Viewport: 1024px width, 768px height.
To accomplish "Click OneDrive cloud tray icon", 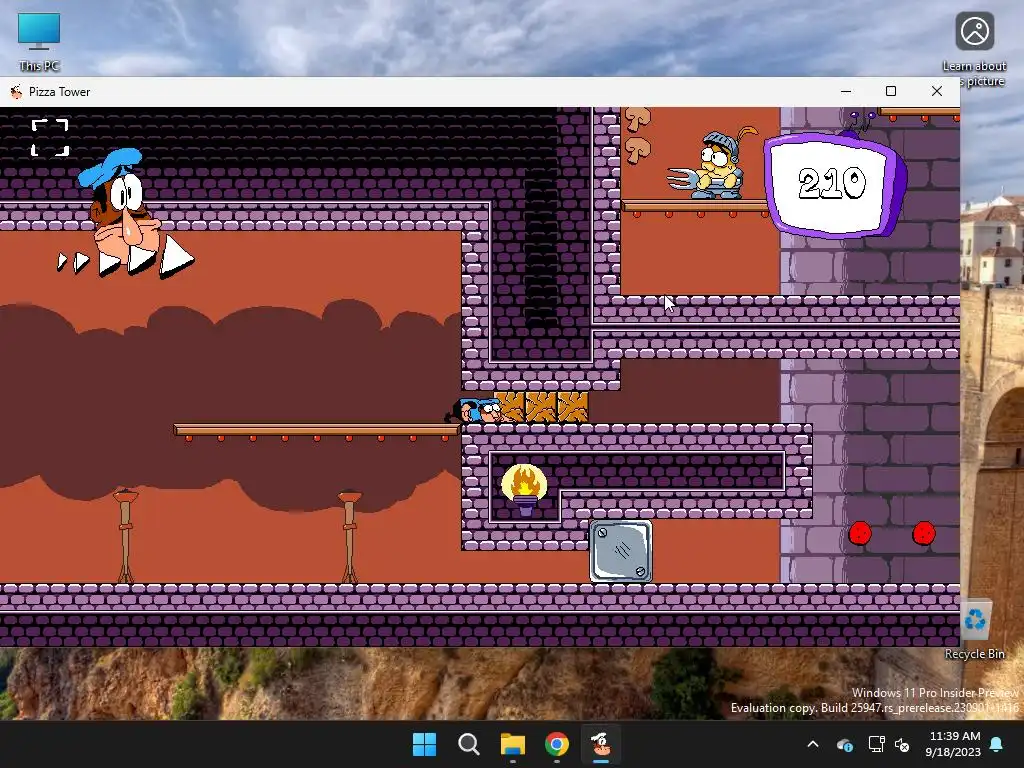I will coord(844,744).
